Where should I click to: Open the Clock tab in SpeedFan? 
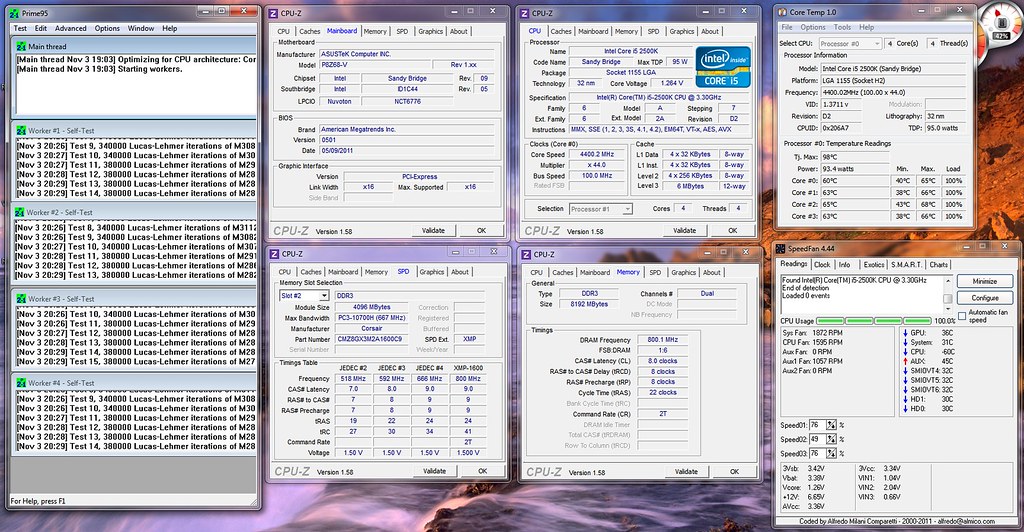[x=822, y=264]
